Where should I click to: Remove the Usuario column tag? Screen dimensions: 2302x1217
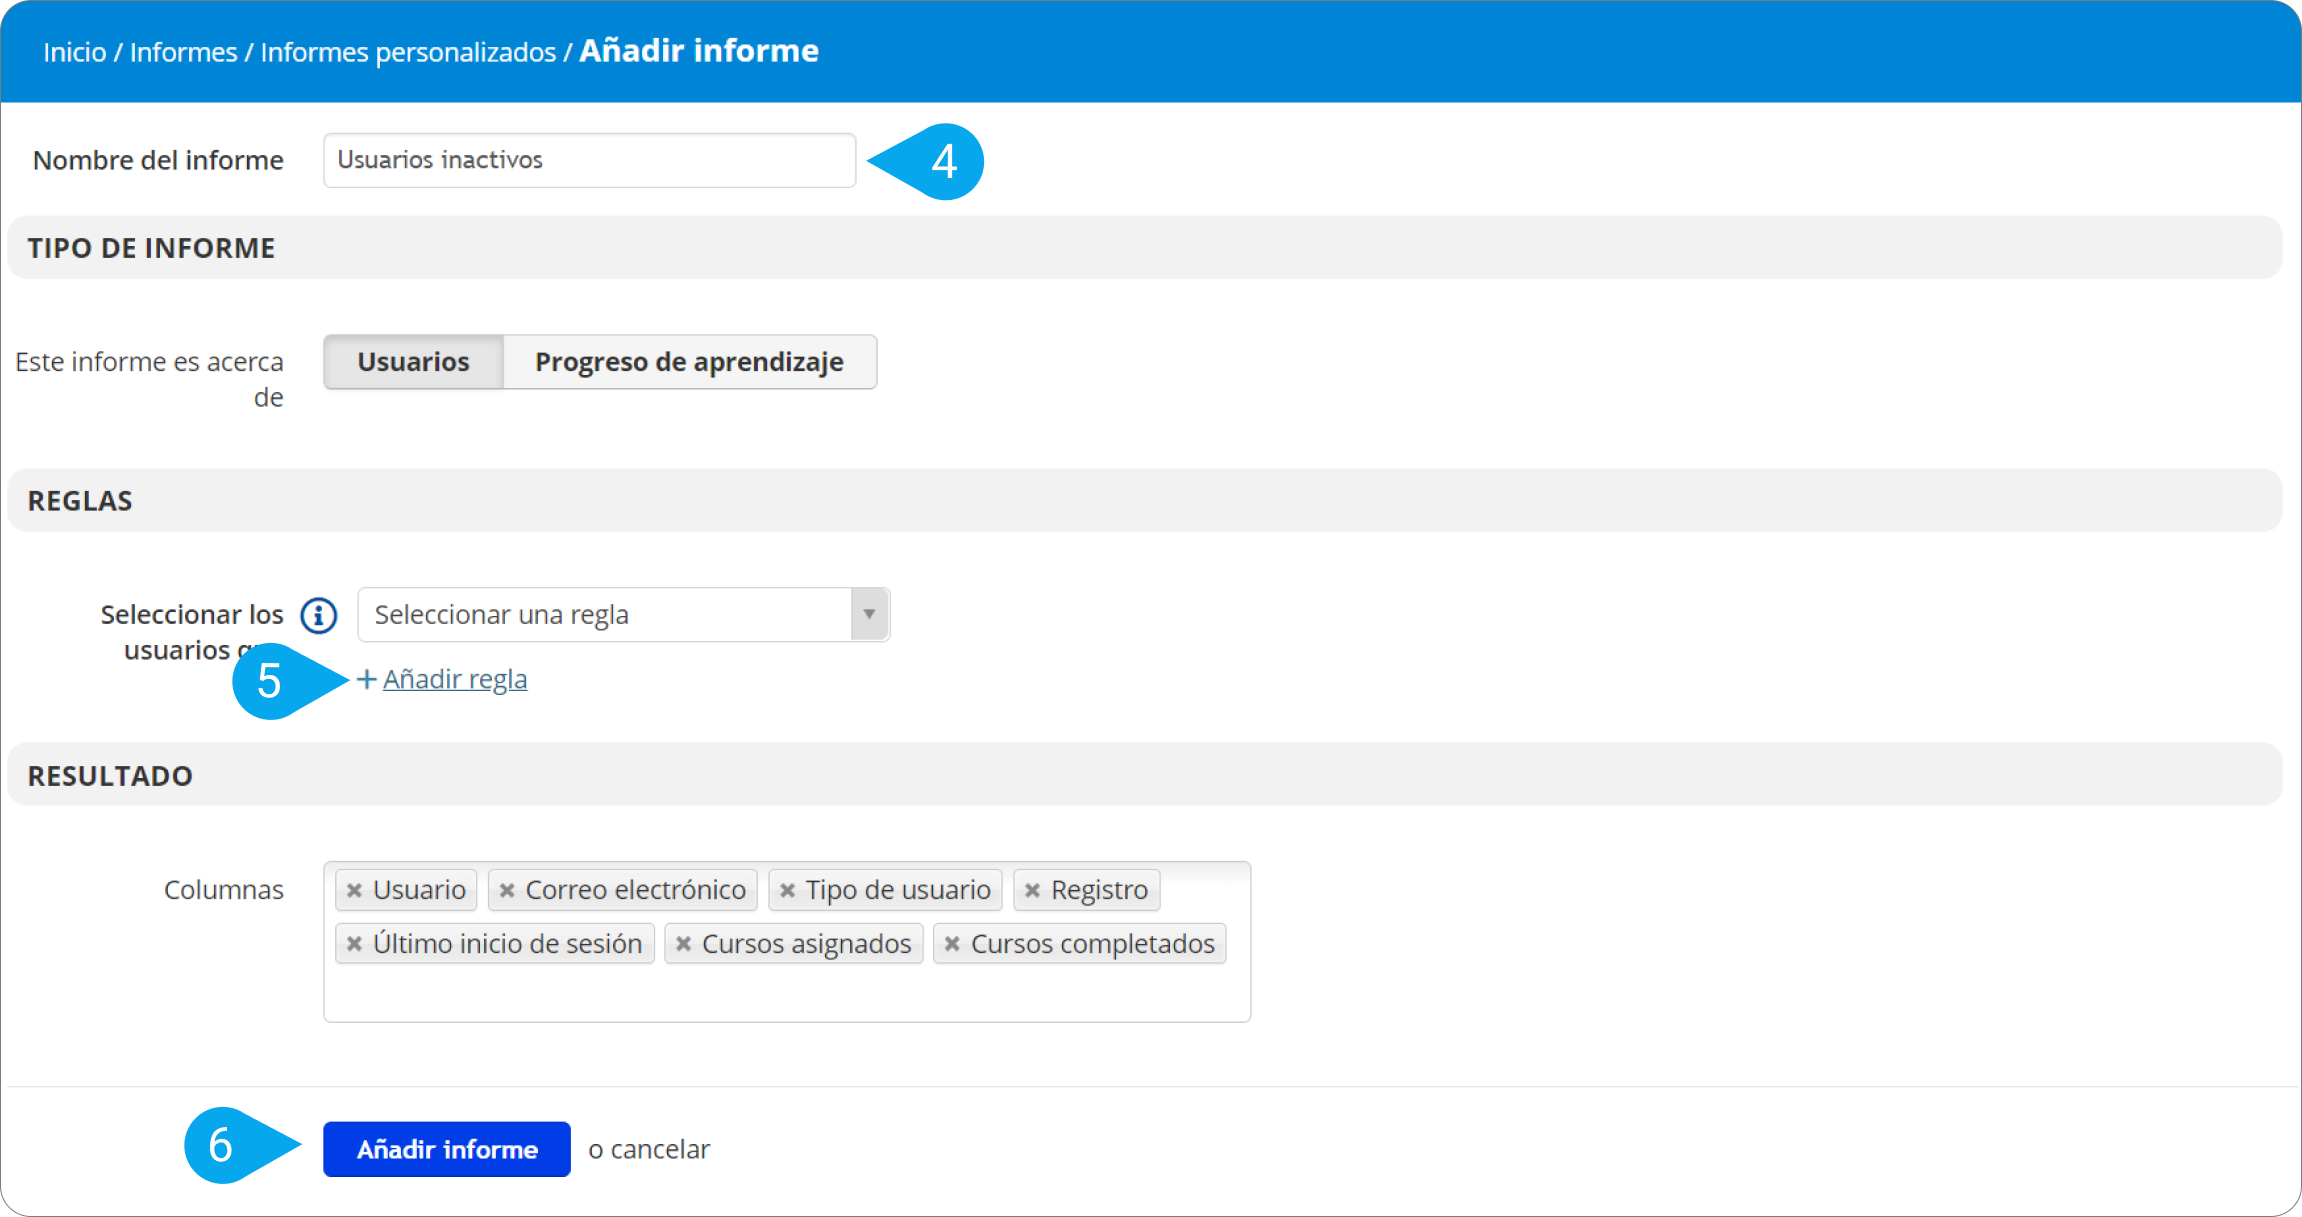click(354, 890)
